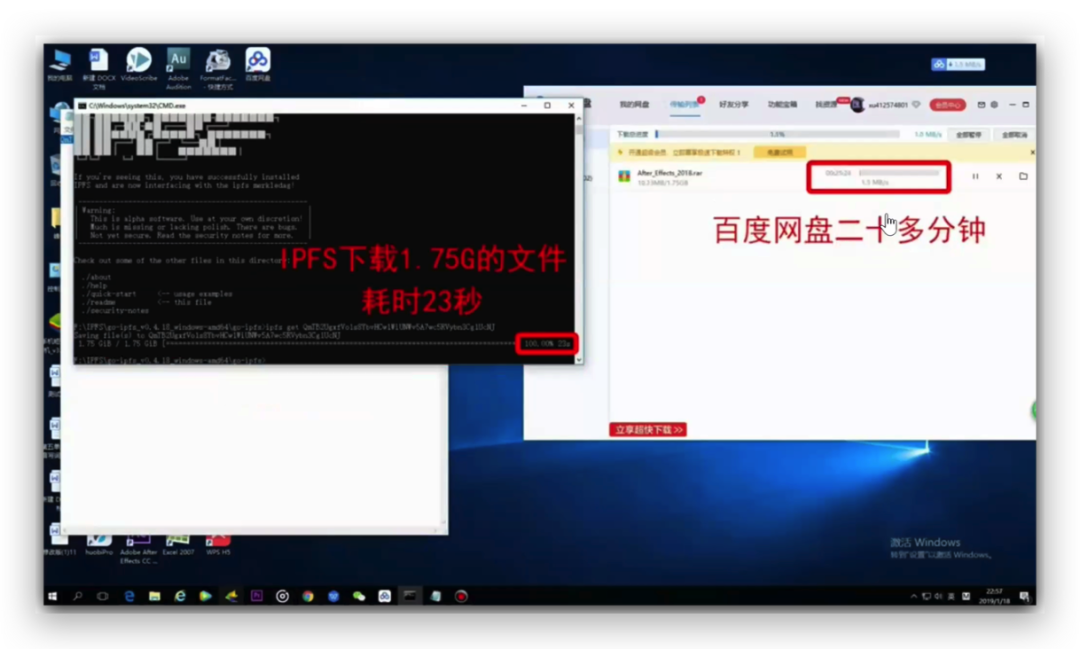The width and height of the screenshot is (1080, 649).
Task: Open the notification center icon
Action: pyautogui.click(x=1024, y=596)
